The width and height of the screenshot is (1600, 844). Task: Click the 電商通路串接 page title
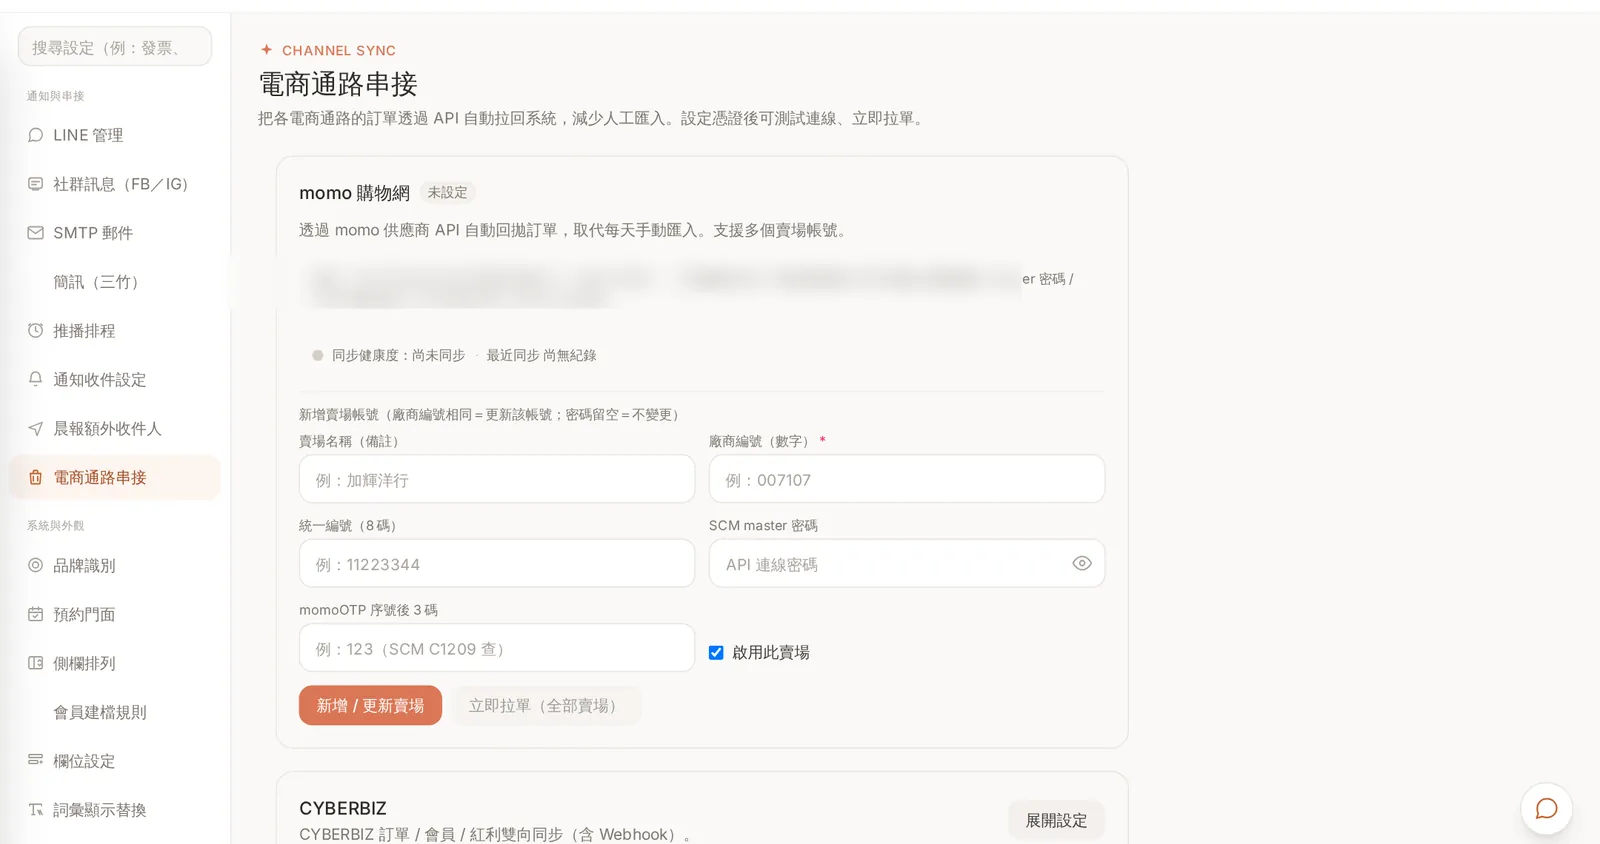pos(338,84)
